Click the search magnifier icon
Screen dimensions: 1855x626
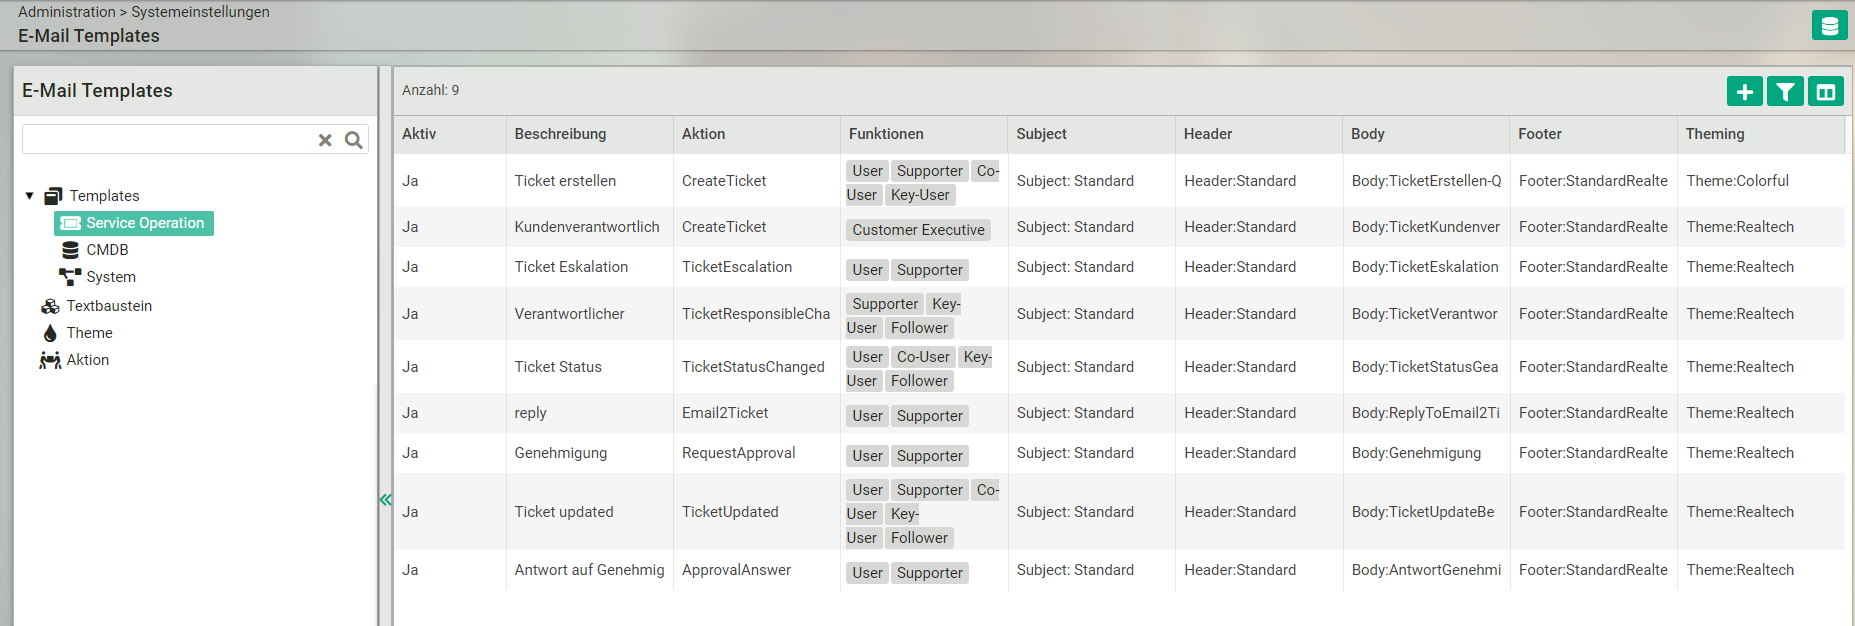(x=353, y=140)
